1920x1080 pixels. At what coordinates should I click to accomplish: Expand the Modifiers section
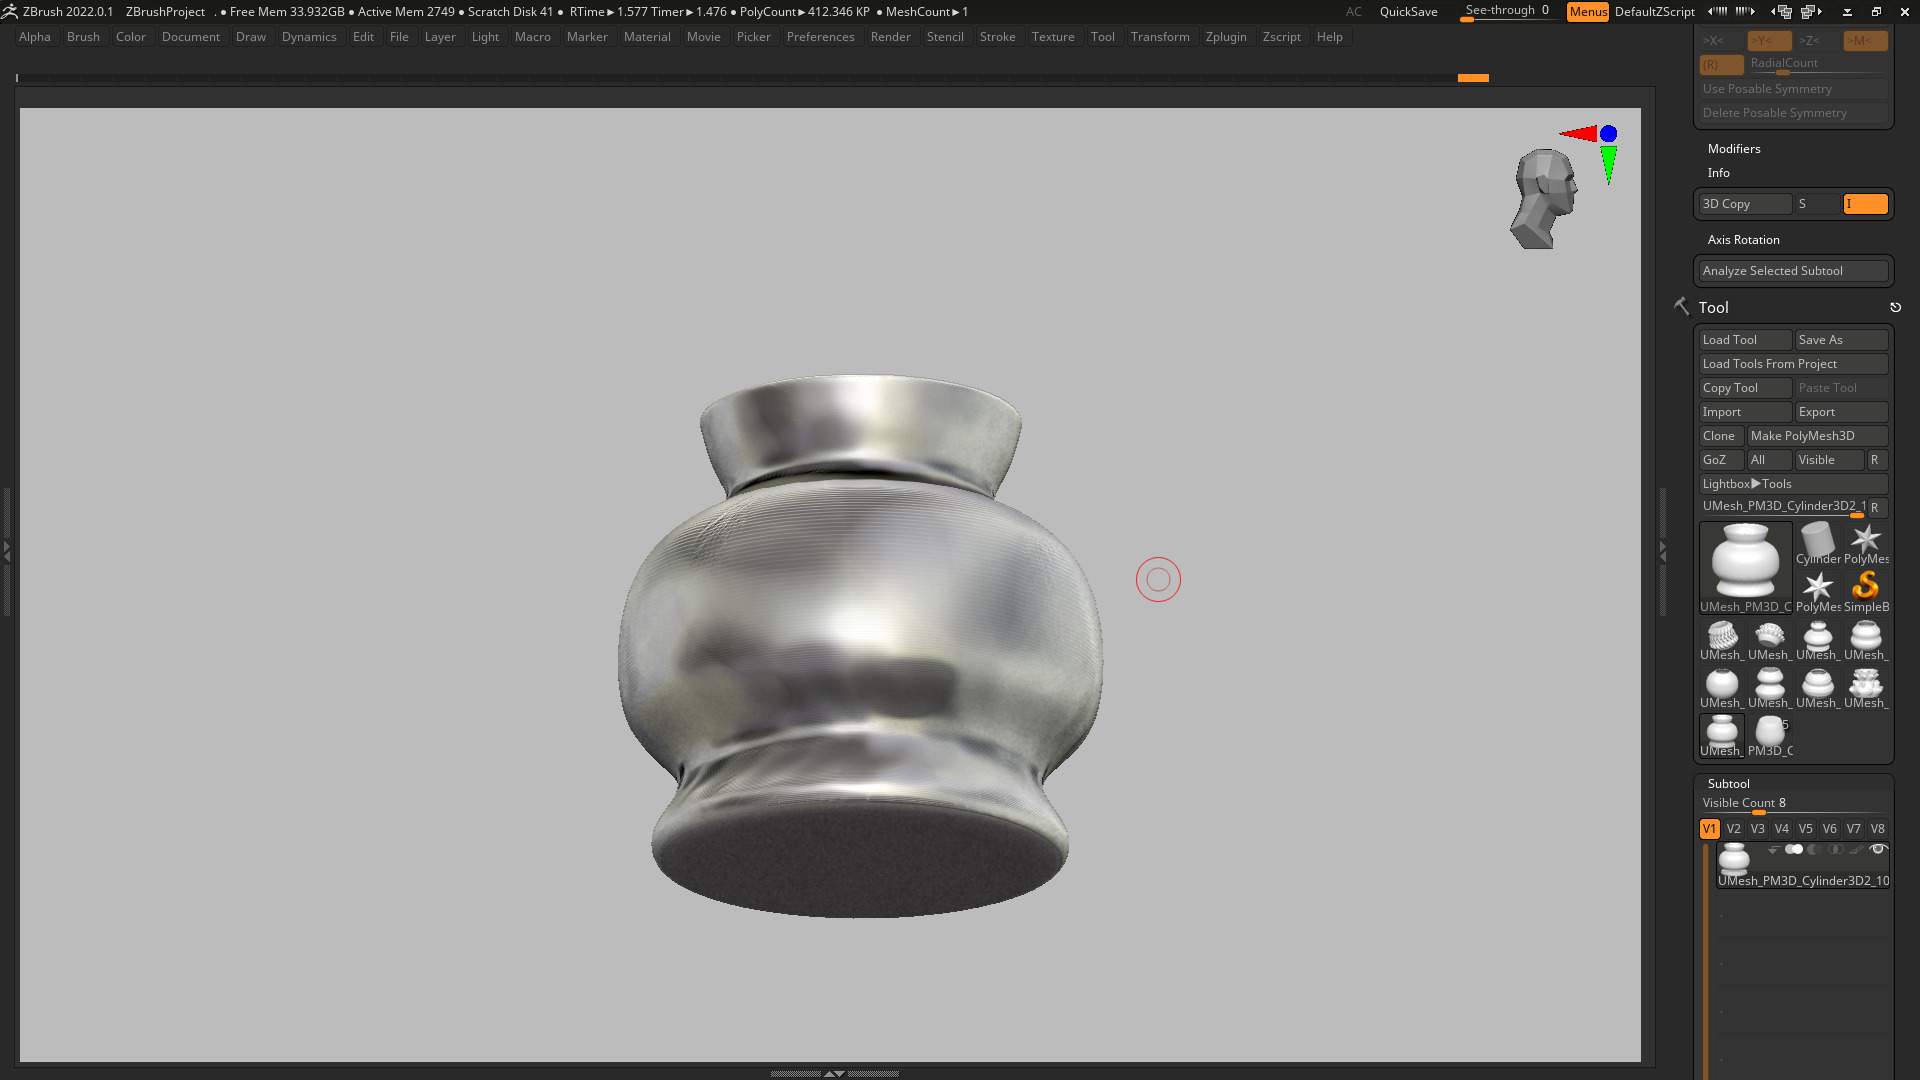coord(1734,149)
